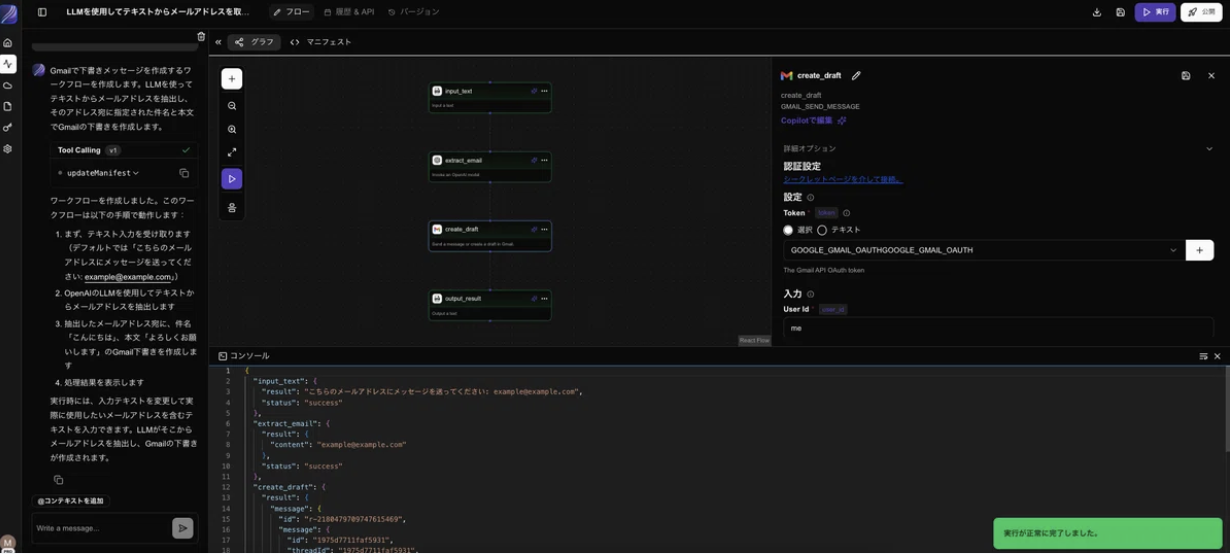This screenshot has height=554, width=1230.
Task: Open the workflow activity sidebar icon
Action: [x=8, y=64]
